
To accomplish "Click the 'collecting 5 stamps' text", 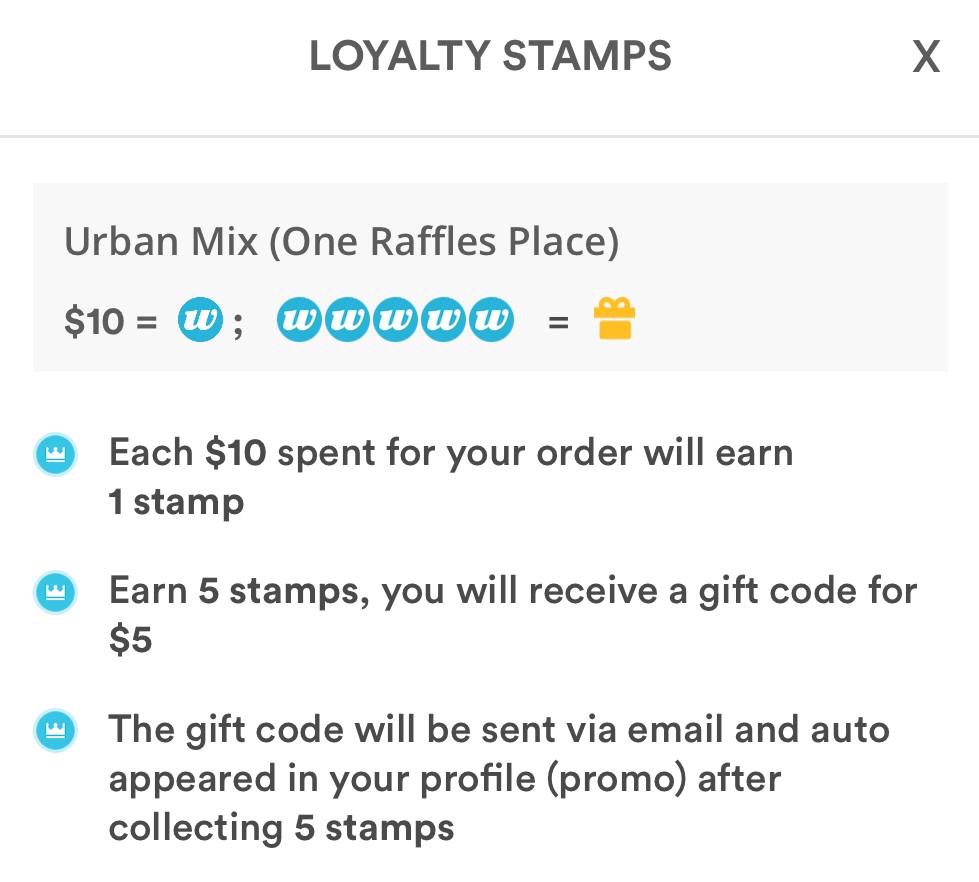I will pos(281,827).
